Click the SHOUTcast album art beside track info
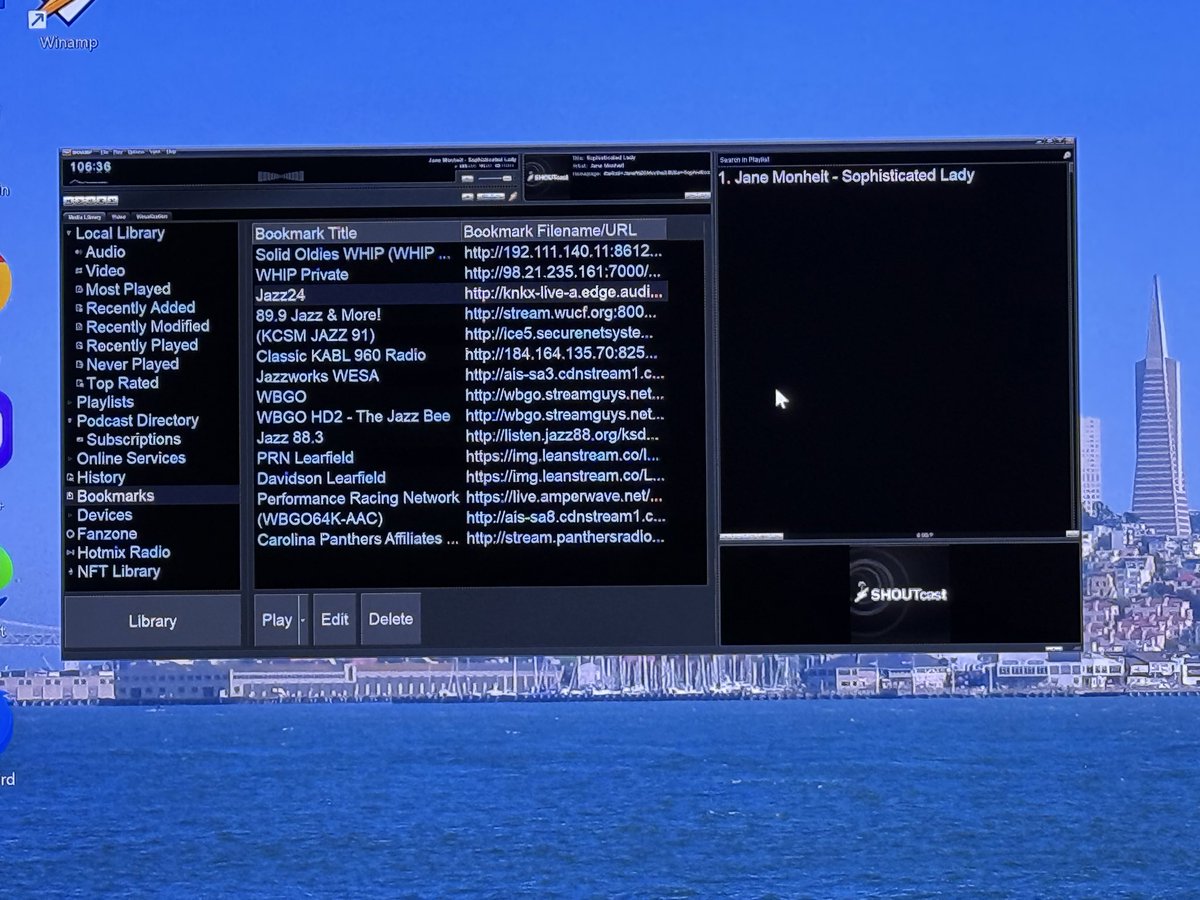 tap(547, 177)
